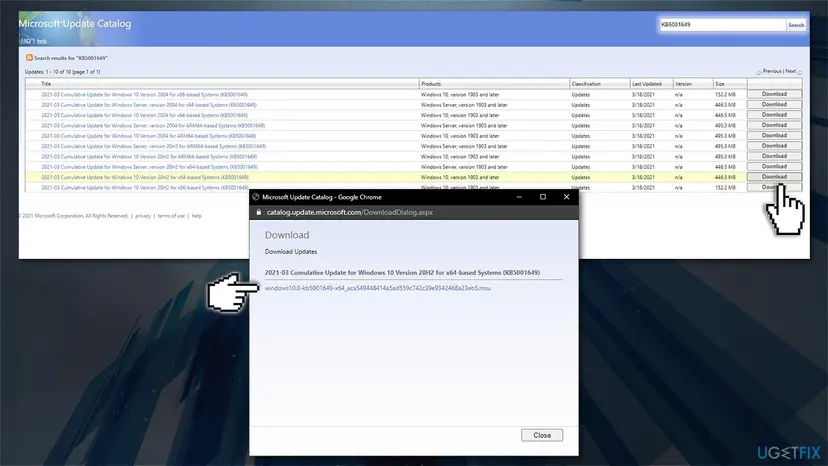Open Windows 10 Version 20H2 x86-based update link
This screenshot has height=466, width=828.
(x=145, y=188)
